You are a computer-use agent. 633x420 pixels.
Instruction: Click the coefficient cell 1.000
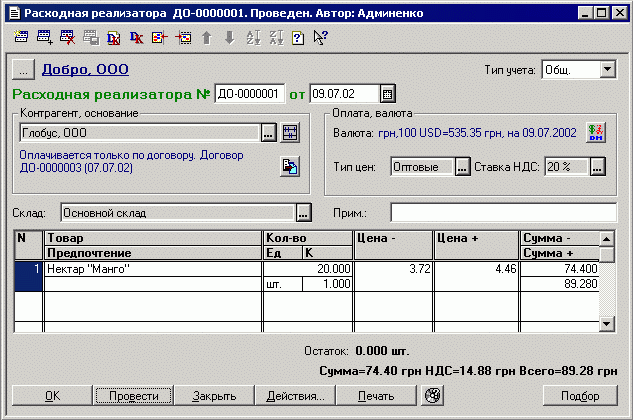327,284
